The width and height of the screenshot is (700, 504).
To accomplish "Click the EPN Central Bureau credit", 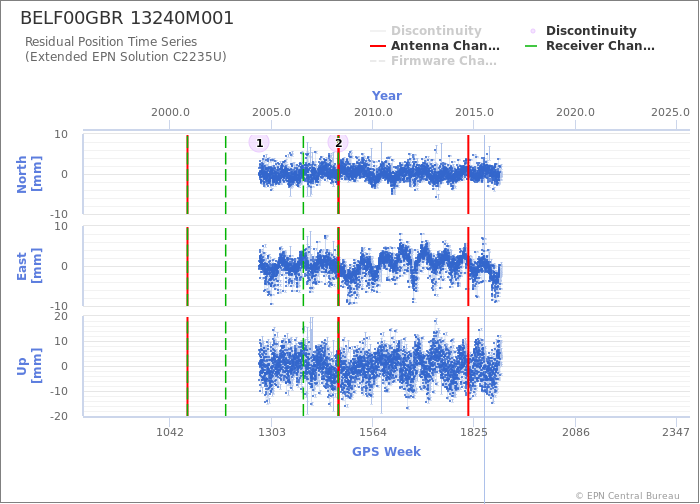I will point(627,496).
